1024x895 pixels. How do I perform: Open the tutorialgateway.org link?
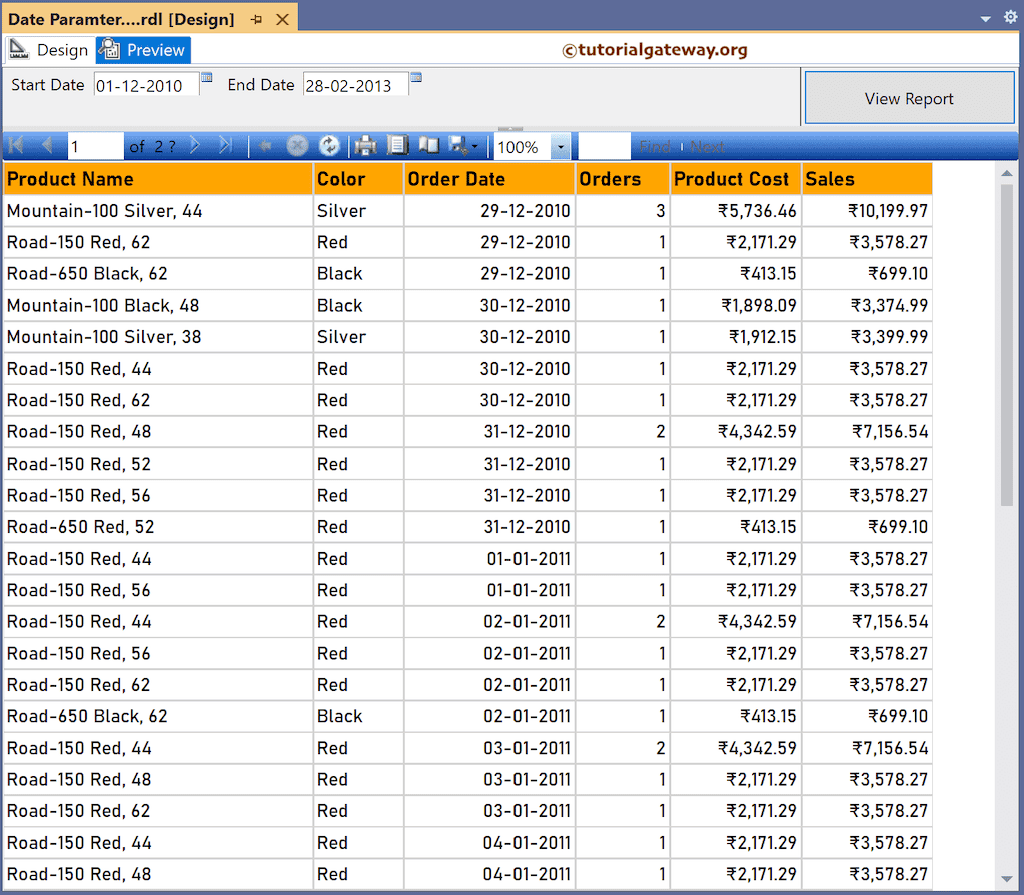coord(655,49)
